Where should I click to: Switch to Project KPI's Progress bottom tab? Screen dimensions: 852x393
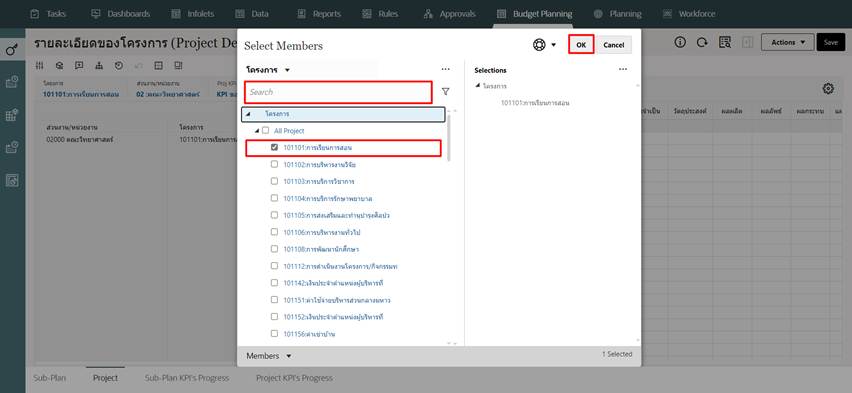294,378
